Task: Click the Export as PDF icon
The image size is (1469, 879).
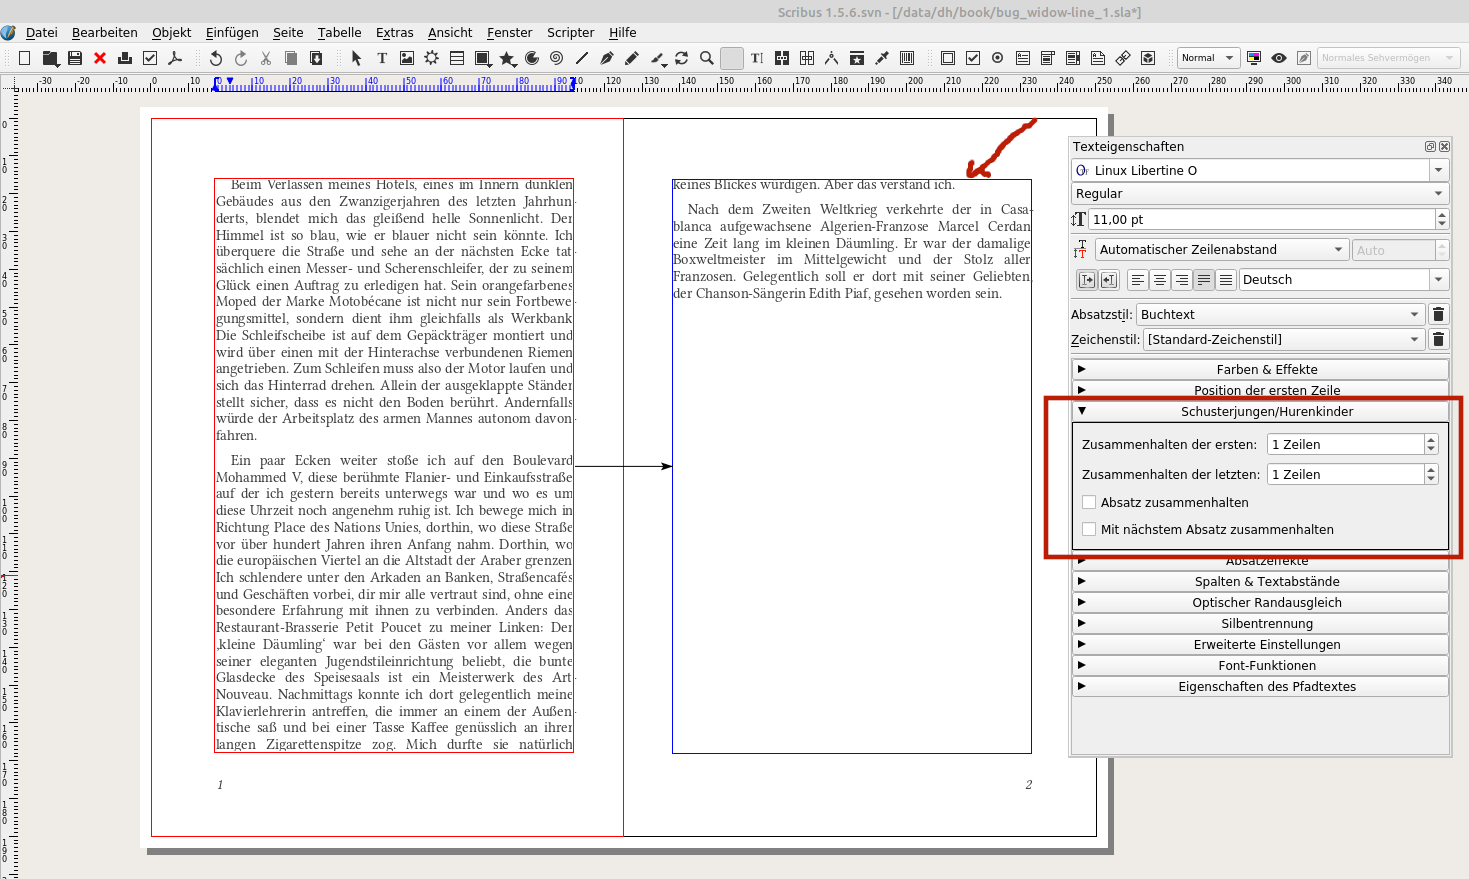Action: coord(175,58)
